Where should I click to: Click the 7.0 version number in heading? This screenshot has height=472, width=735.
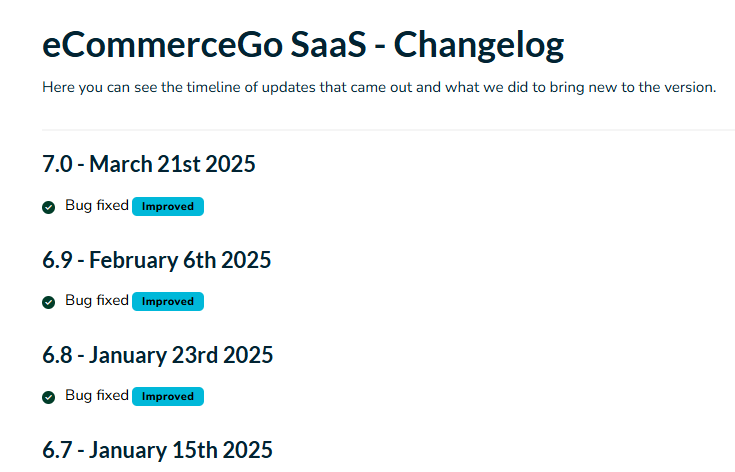click(x=57, y=164)
